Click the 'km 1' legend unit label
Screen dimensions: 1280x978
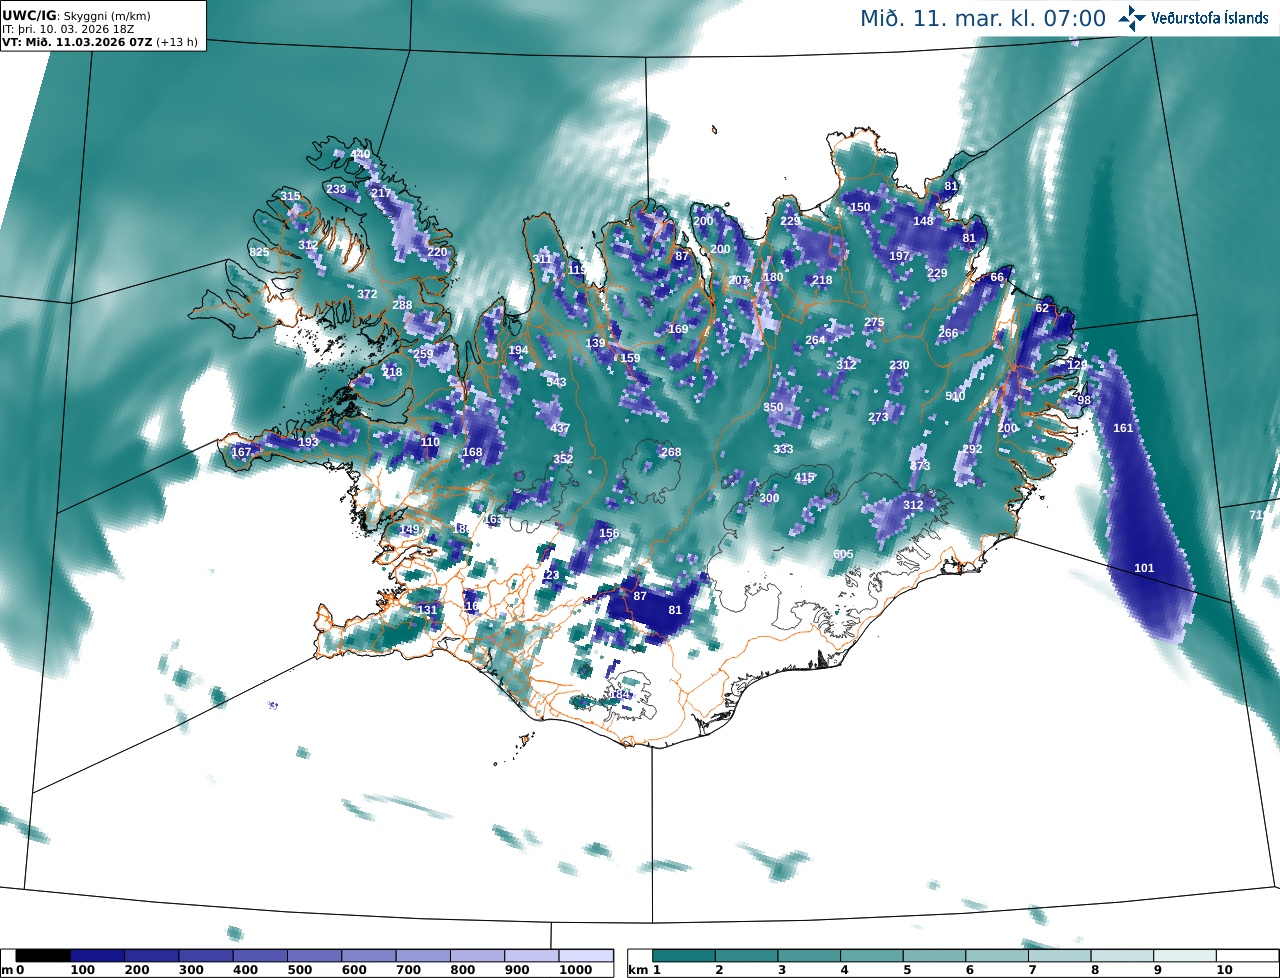(644, 971)
